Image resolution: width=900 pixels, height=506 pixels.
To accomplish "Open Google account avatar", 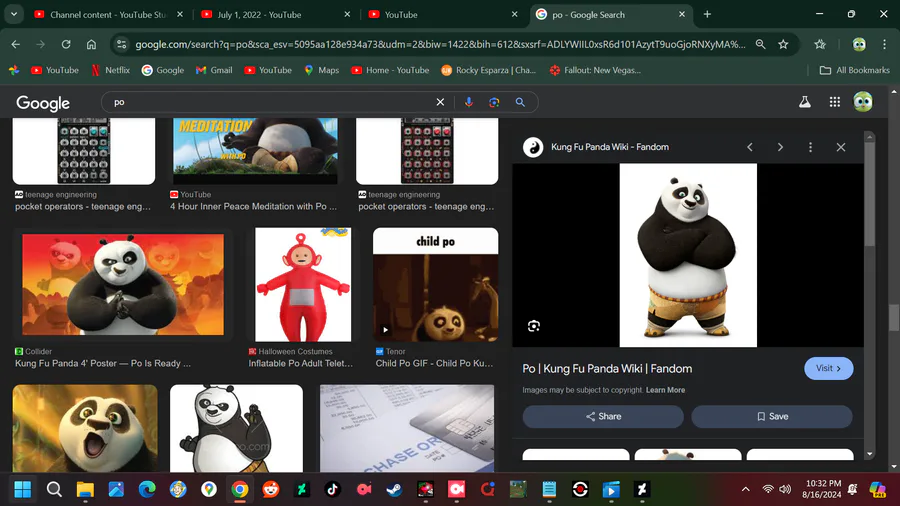I will point(863,102).
